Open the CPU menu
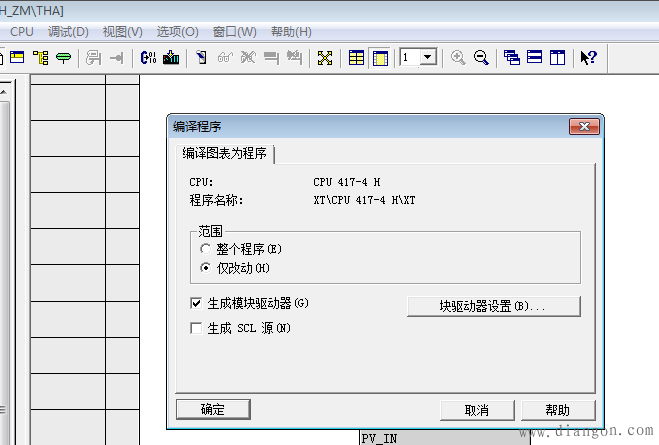 click(x=22, y=32)
